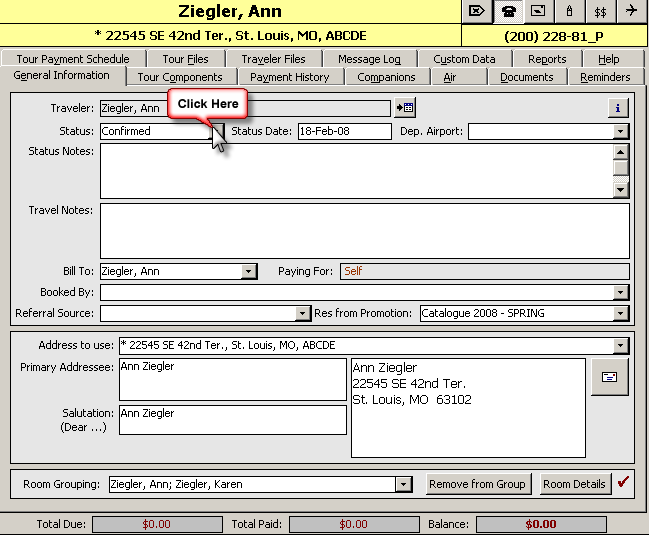Click the telephone icon in the header
The width and height of the screenshot is (649, 535).
[510, 11]
